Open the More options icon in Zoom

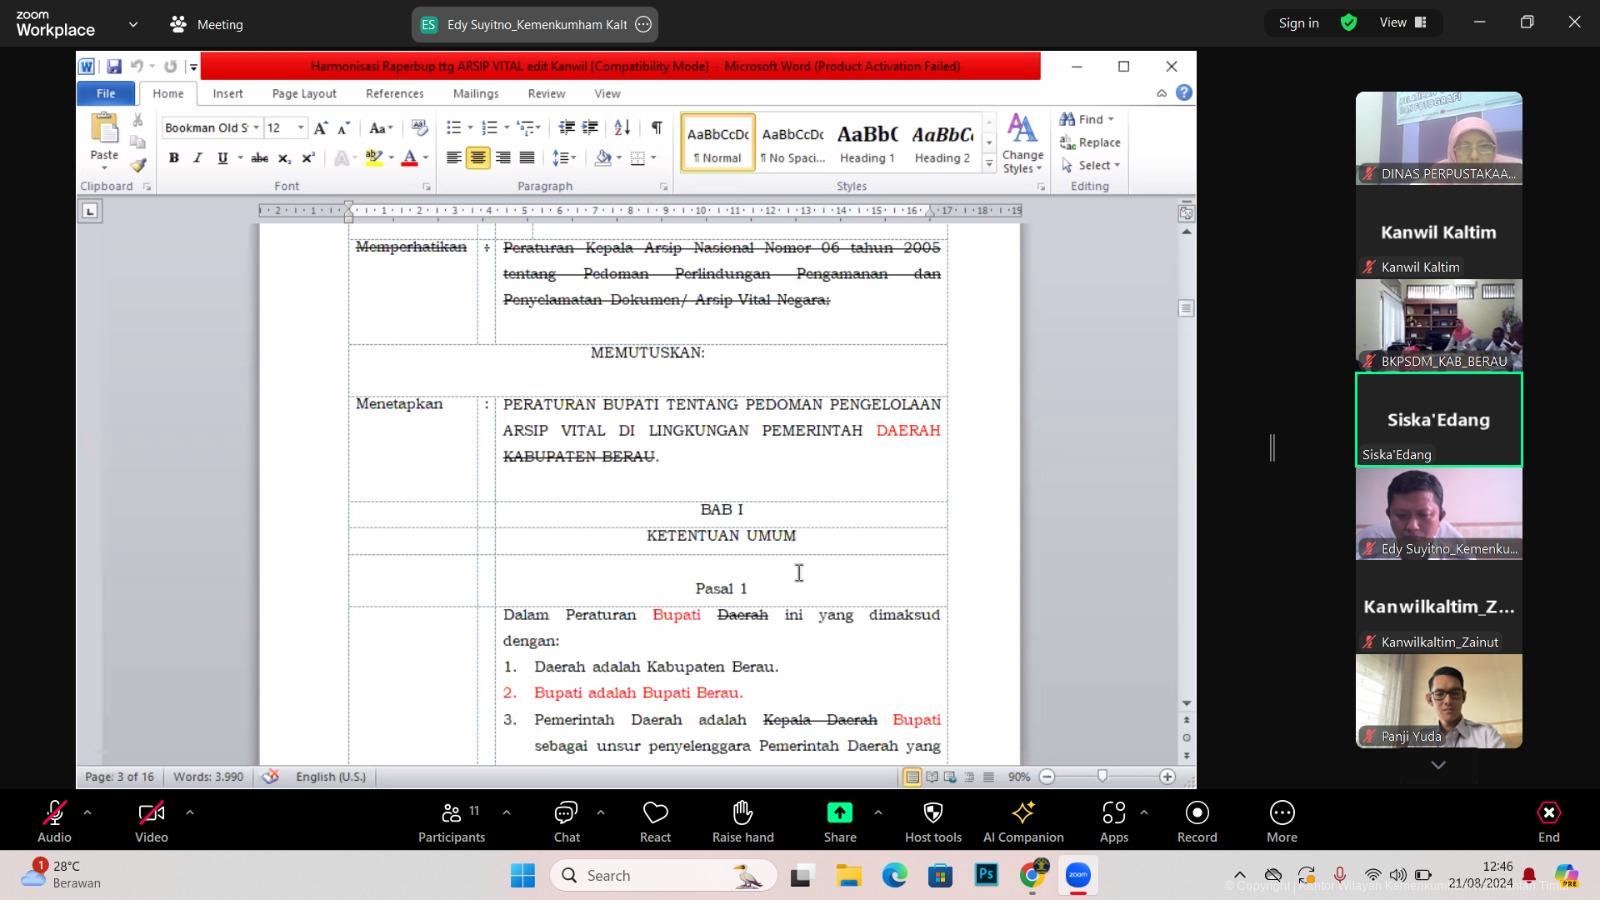1282,813
